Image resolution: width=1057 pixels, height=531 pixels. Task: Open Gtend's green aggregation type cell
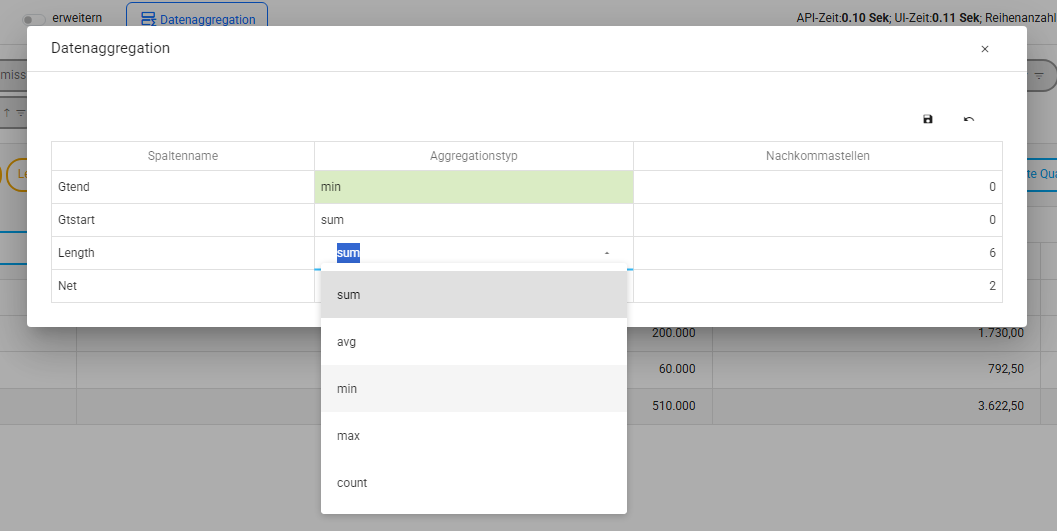click(474, 187)
